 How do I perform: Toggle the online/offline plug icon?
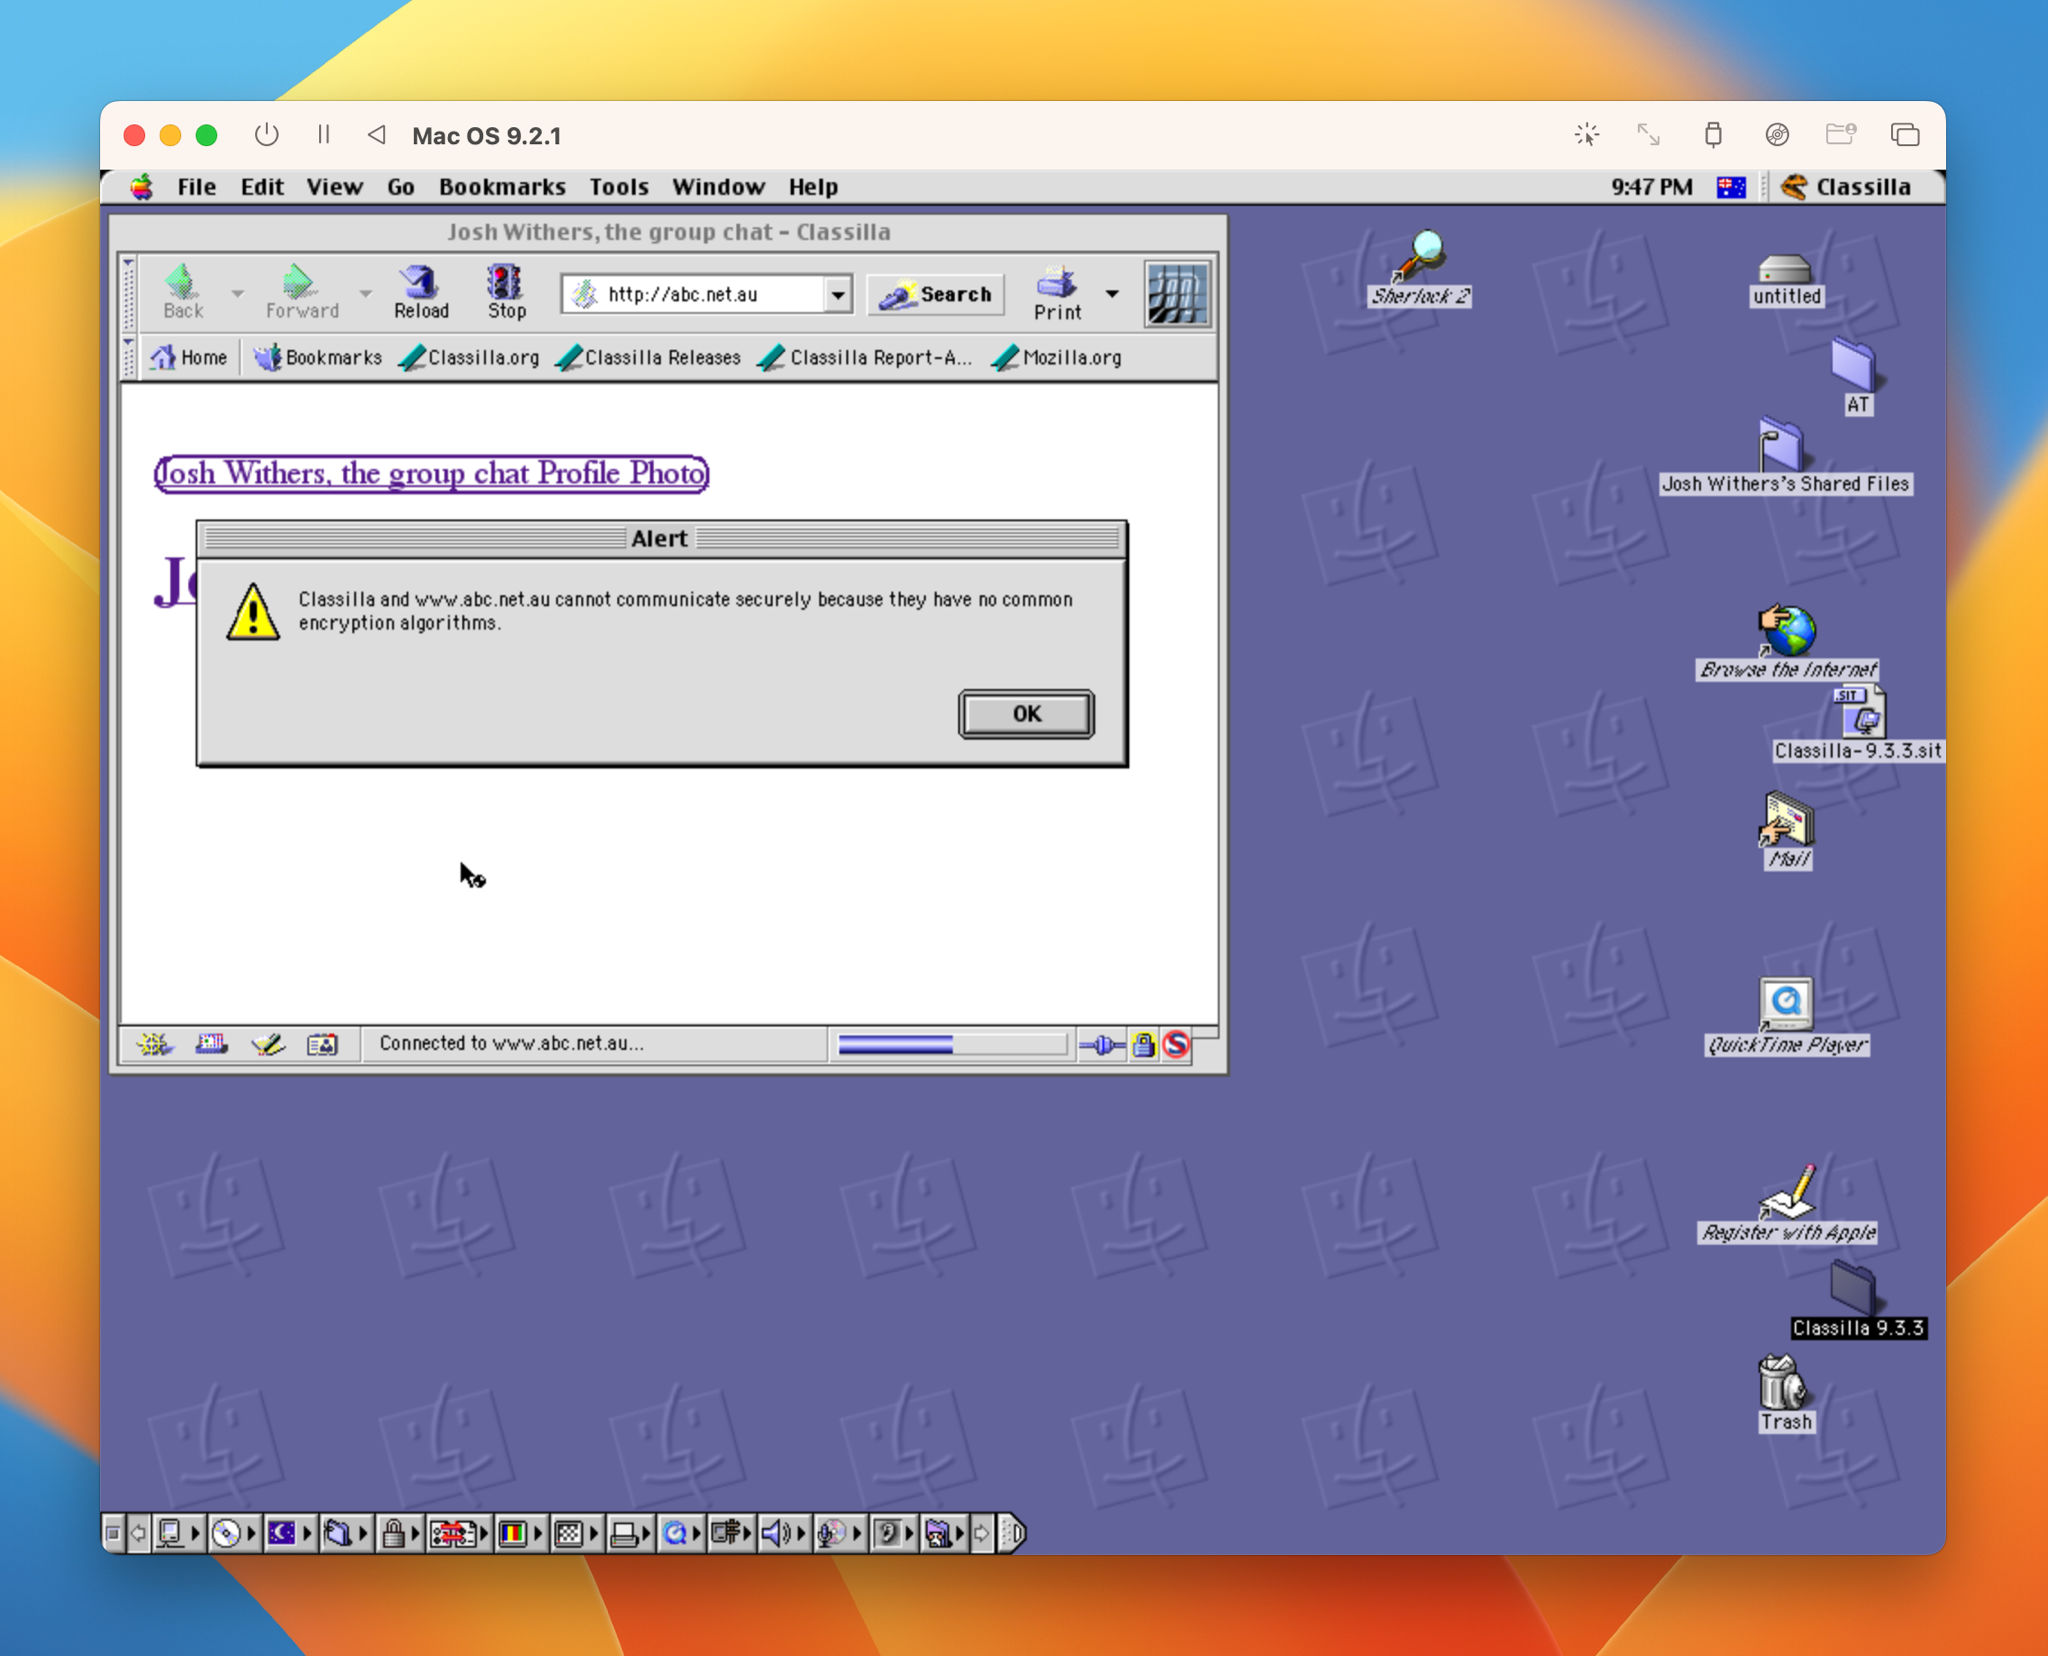[x=1101, y=1044]
